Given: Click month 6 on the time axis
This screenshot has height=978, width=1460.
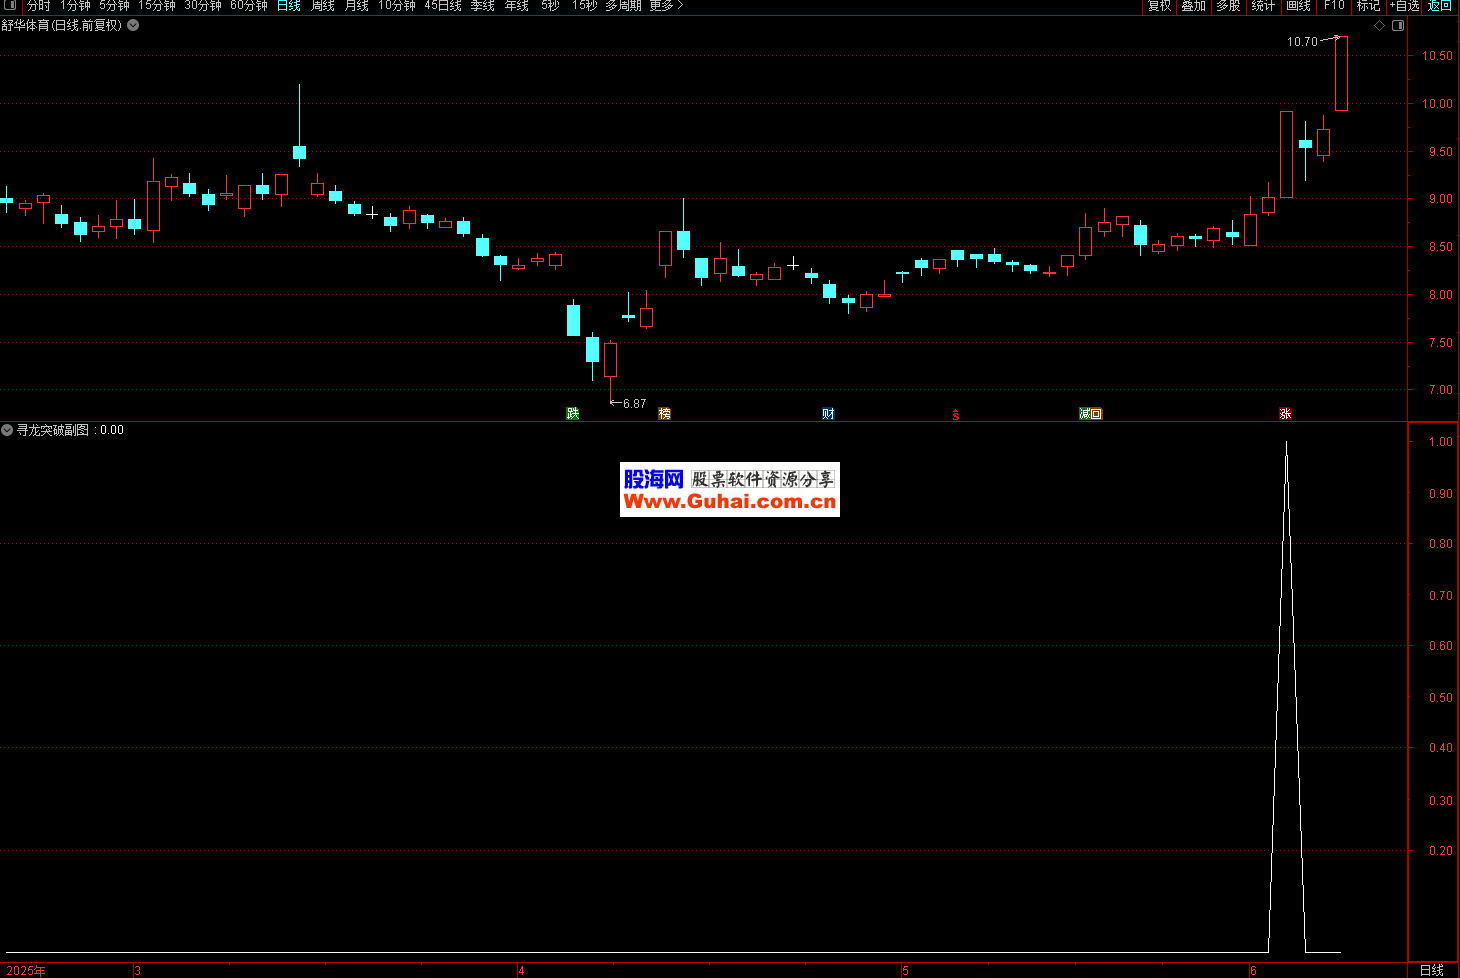Looking at the screenshot, I should (1253, 971).
